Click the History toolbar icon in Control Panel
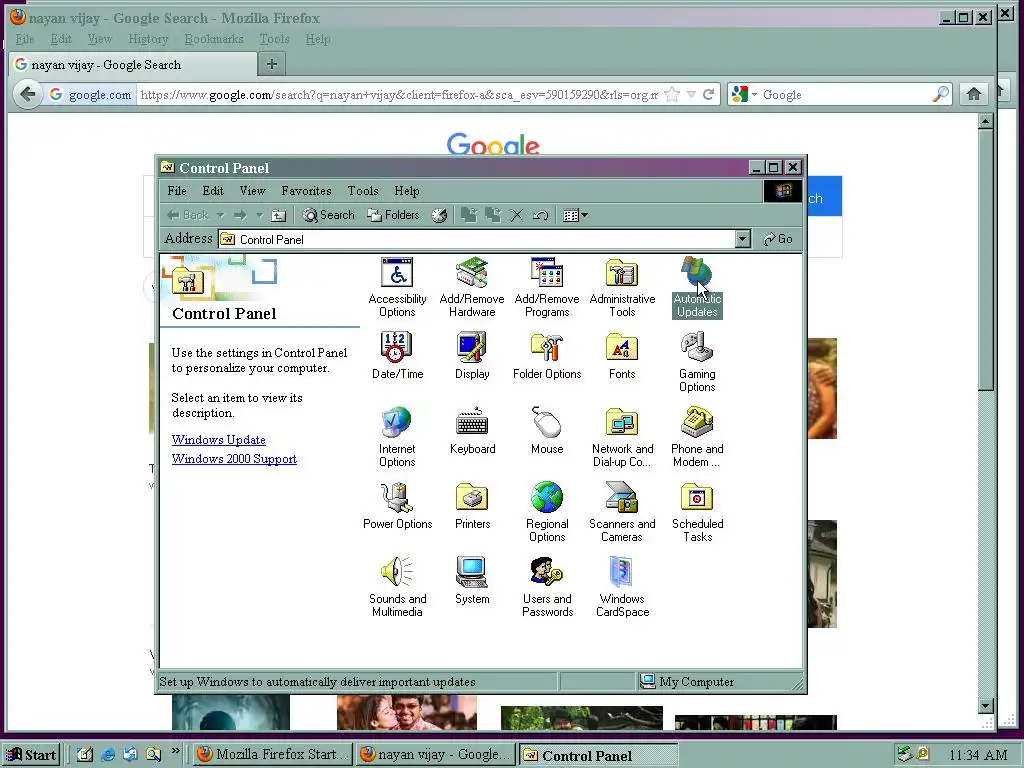 pyautogui.click(x=440, y=215)
